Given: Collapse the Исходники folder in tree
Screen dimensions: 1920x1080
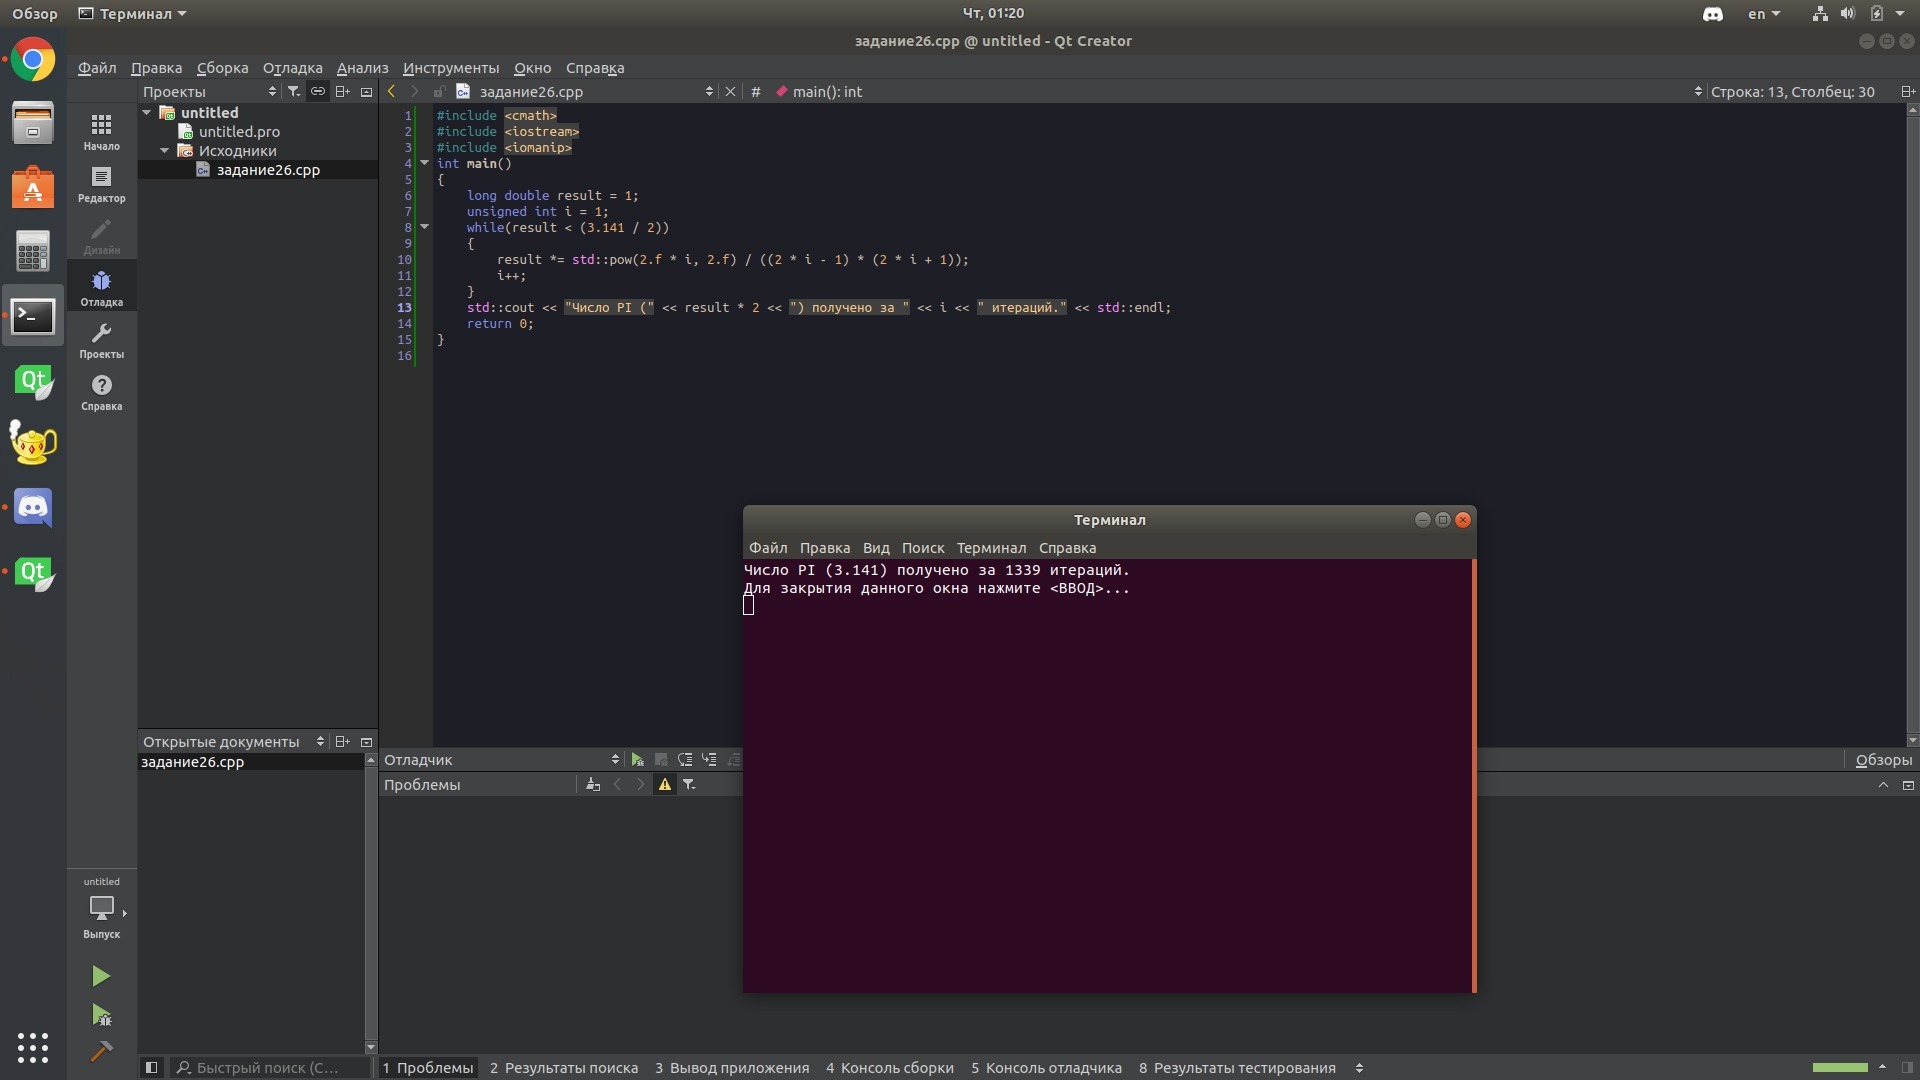Looking at the screenshot, I should point(165,151).
